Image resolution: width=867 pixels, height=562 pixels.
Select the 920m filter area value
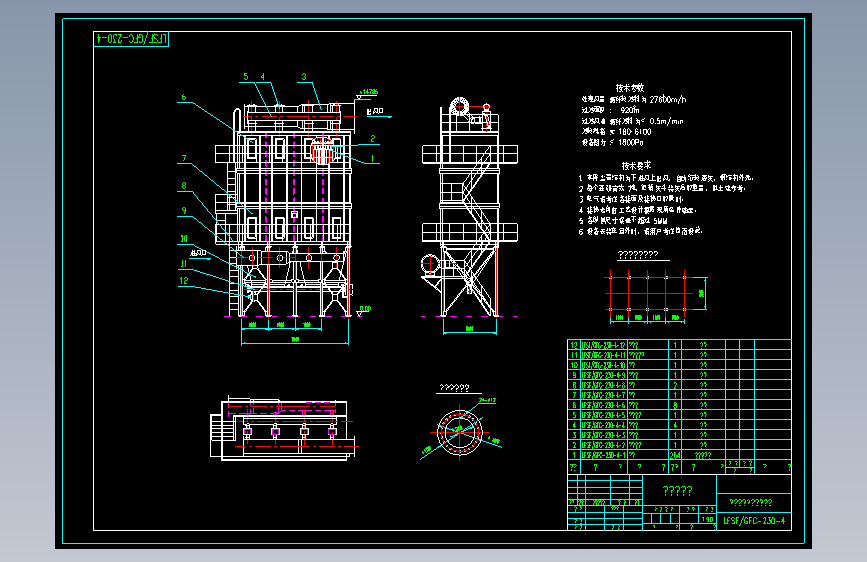(630, 110)
